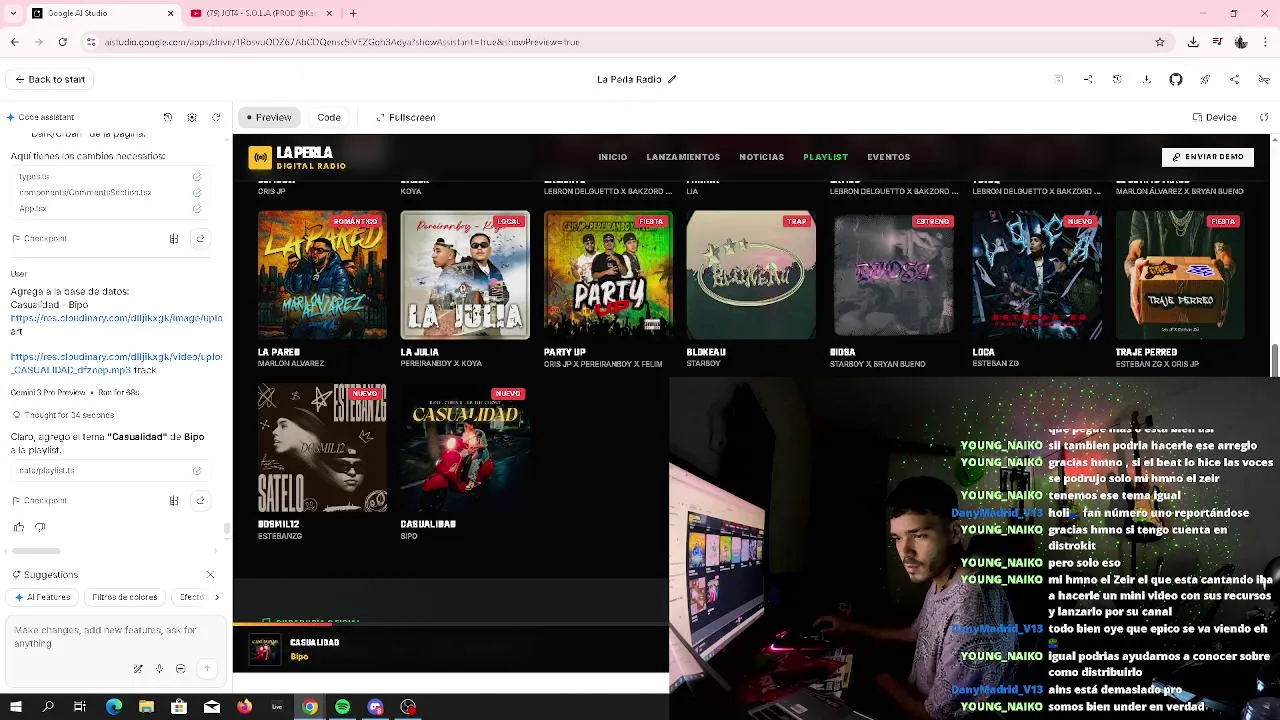The image size is (1280, 720).
Task: Open data/playlist.ts changed file row
Action: click(110, 470)
